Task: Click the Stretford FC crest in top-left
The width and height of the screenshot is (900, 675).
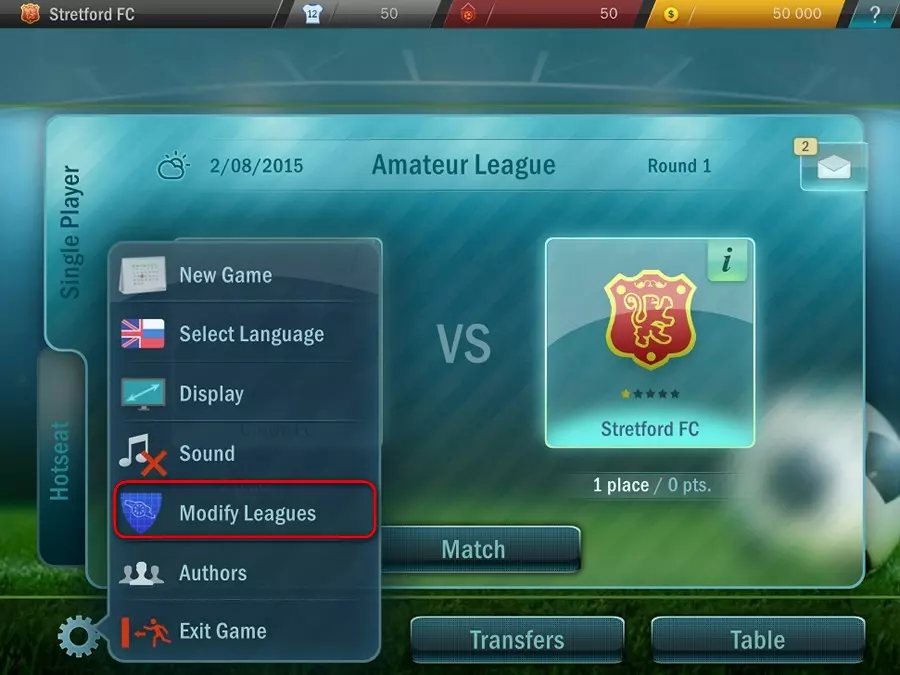Action: pos(30,14)
